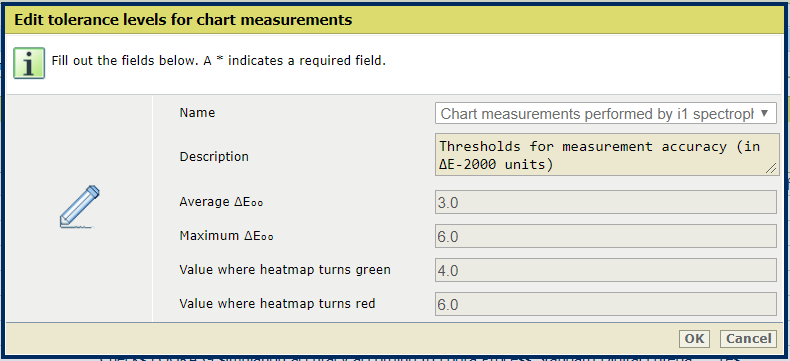Click the 'Value where heatmap turns green' label
The image size is (790, 361).
coord(285,270)
